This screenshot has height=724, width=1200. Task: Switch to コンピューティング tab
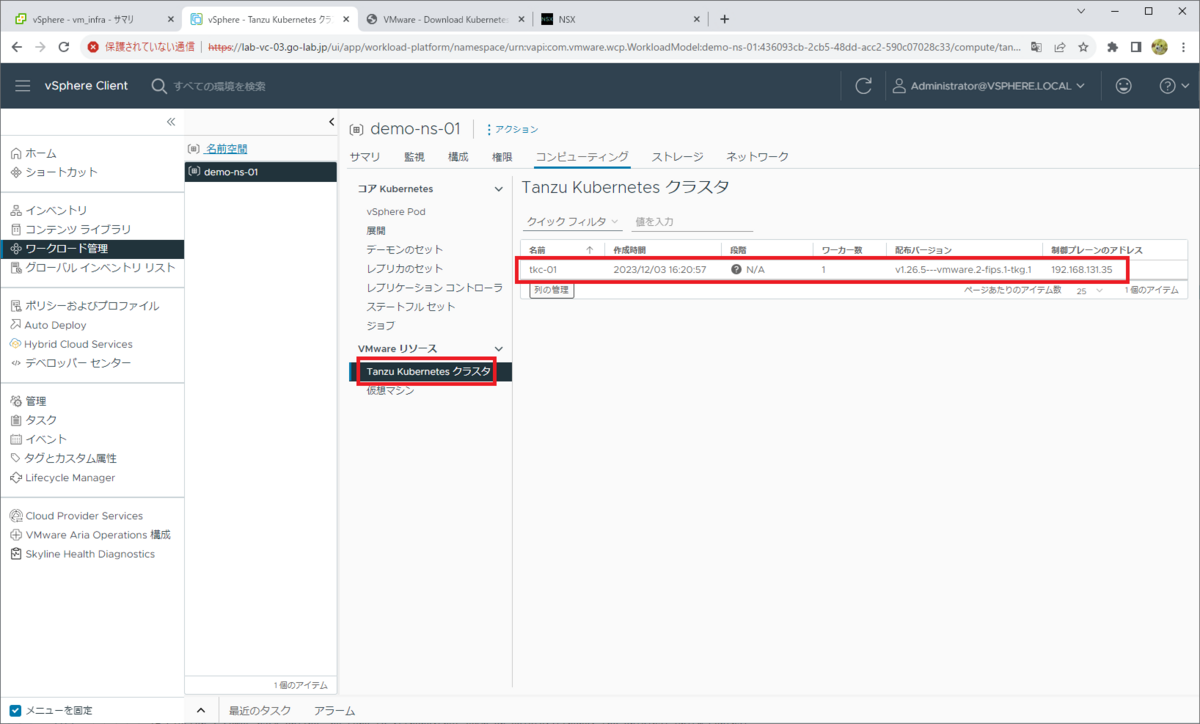[x=582, y=157]
